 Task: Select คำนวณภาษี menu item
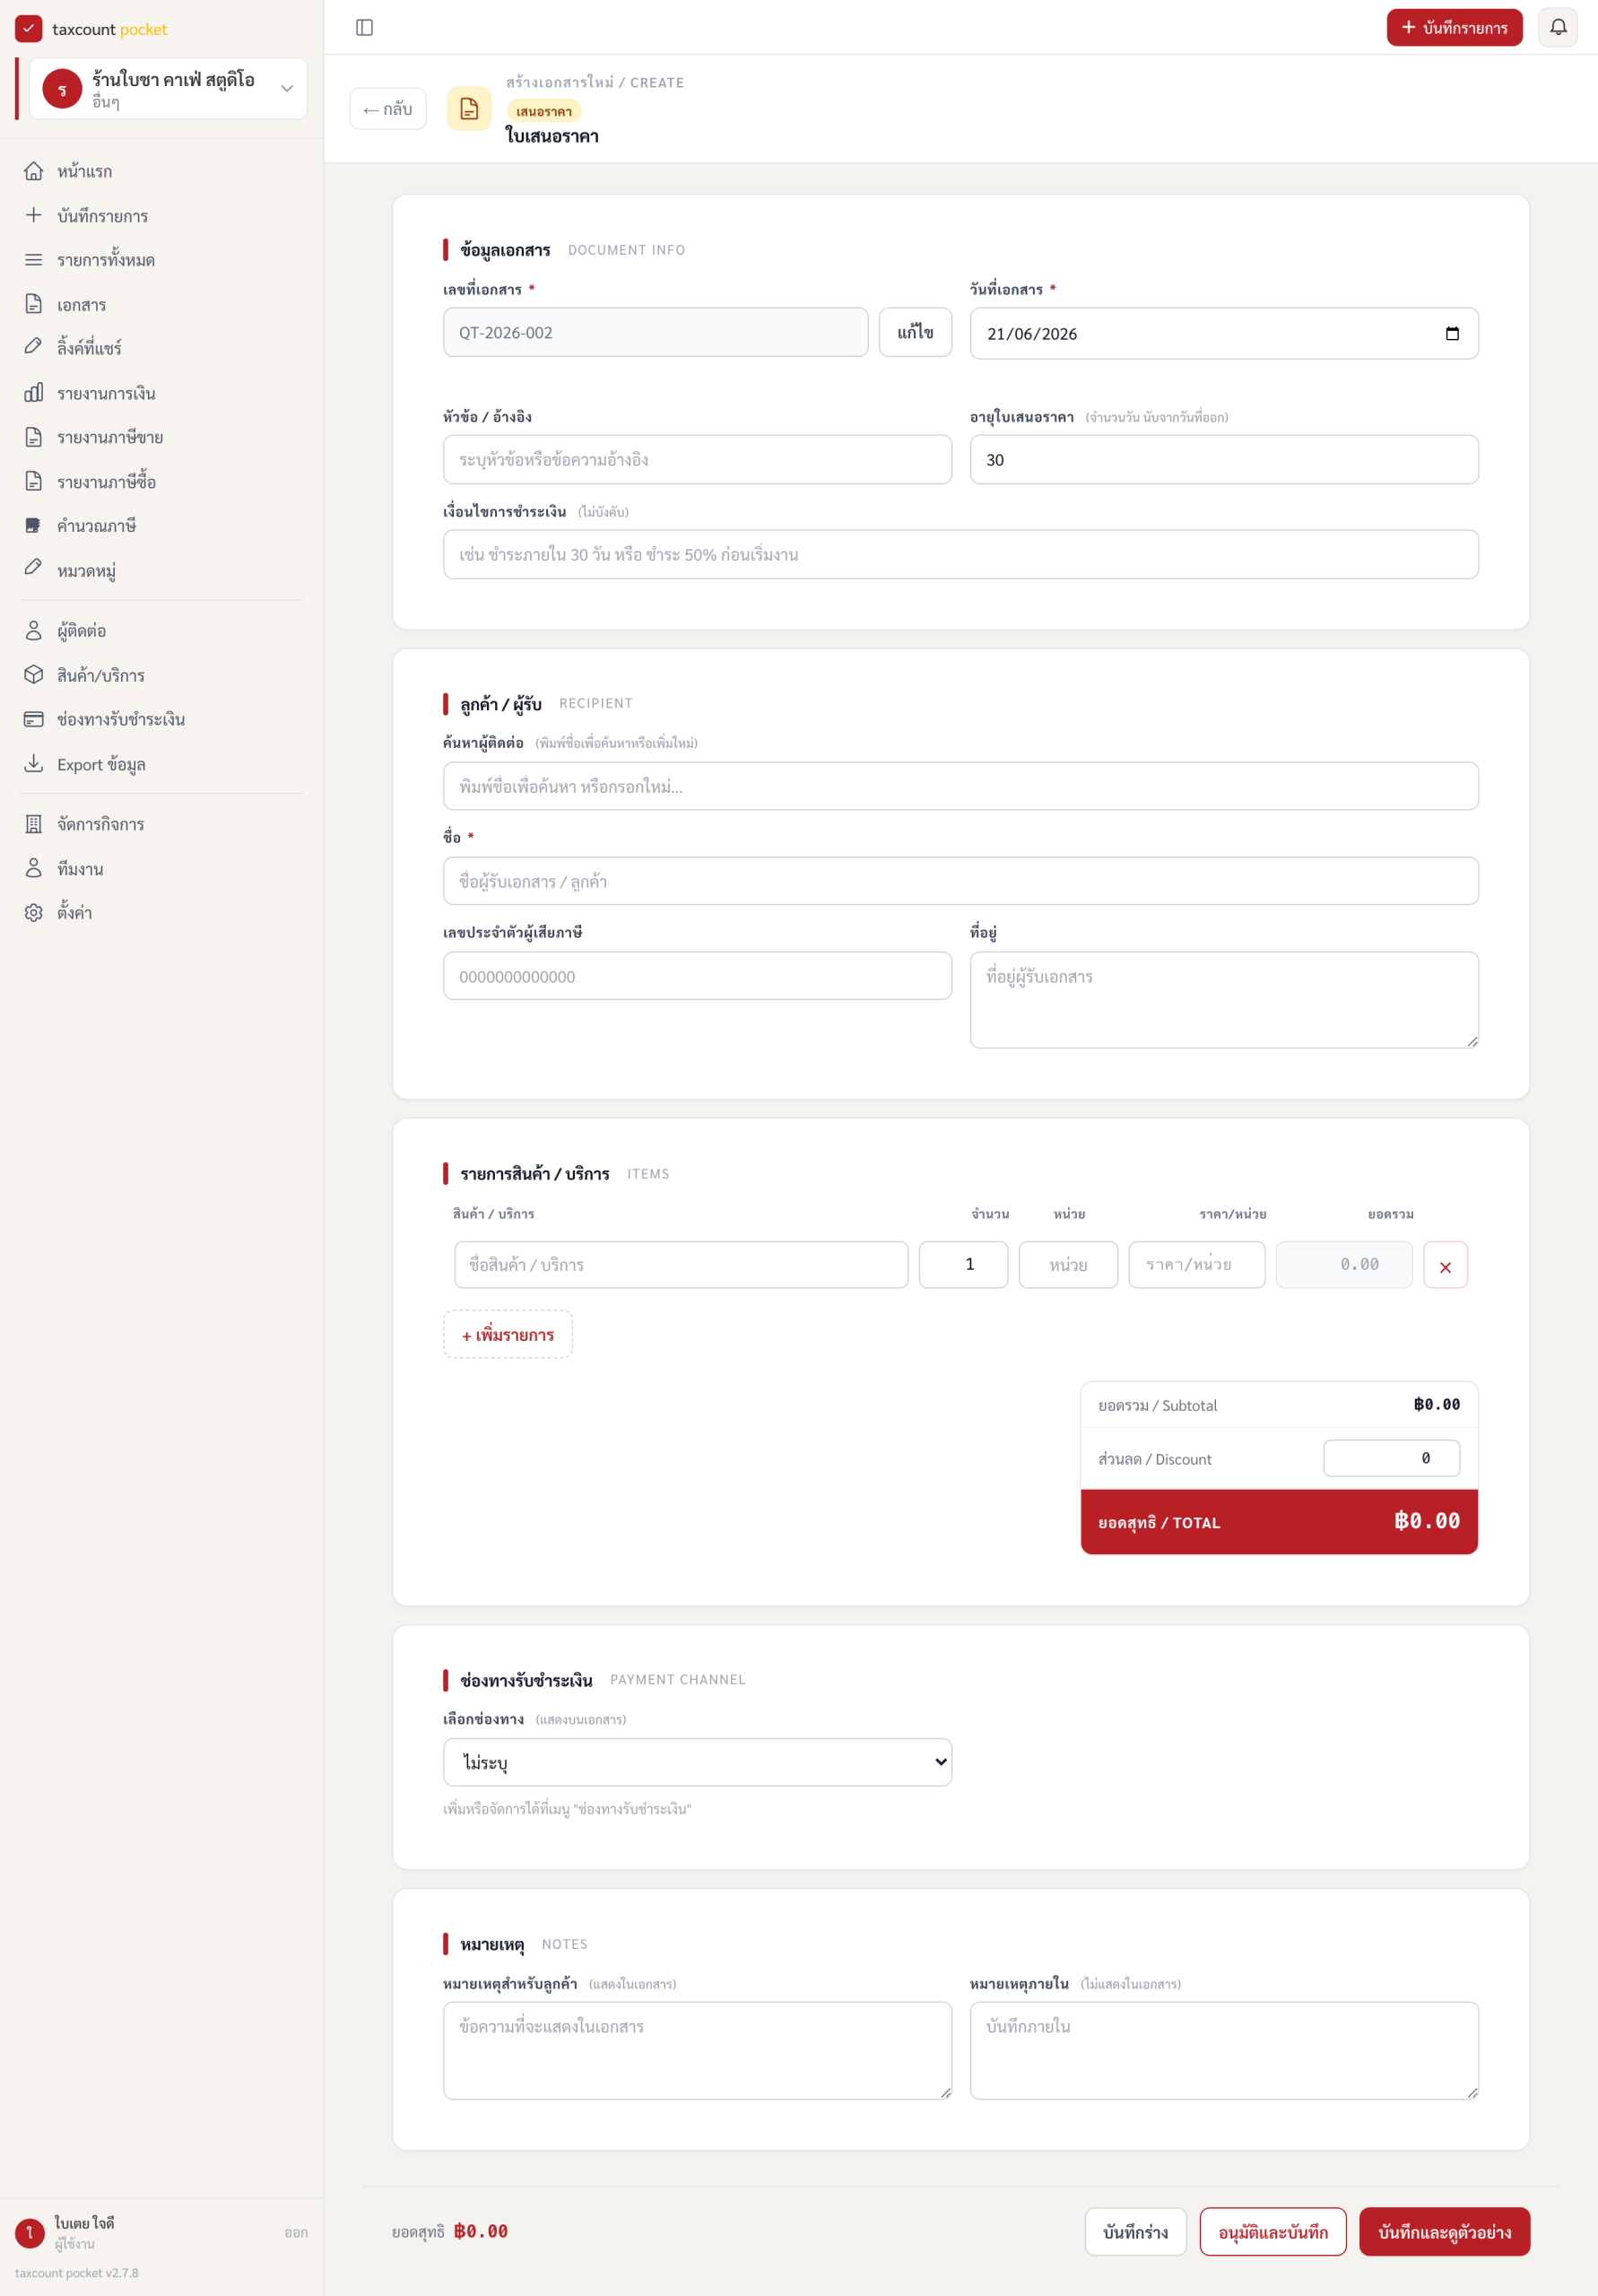click(x=162, y=525)
